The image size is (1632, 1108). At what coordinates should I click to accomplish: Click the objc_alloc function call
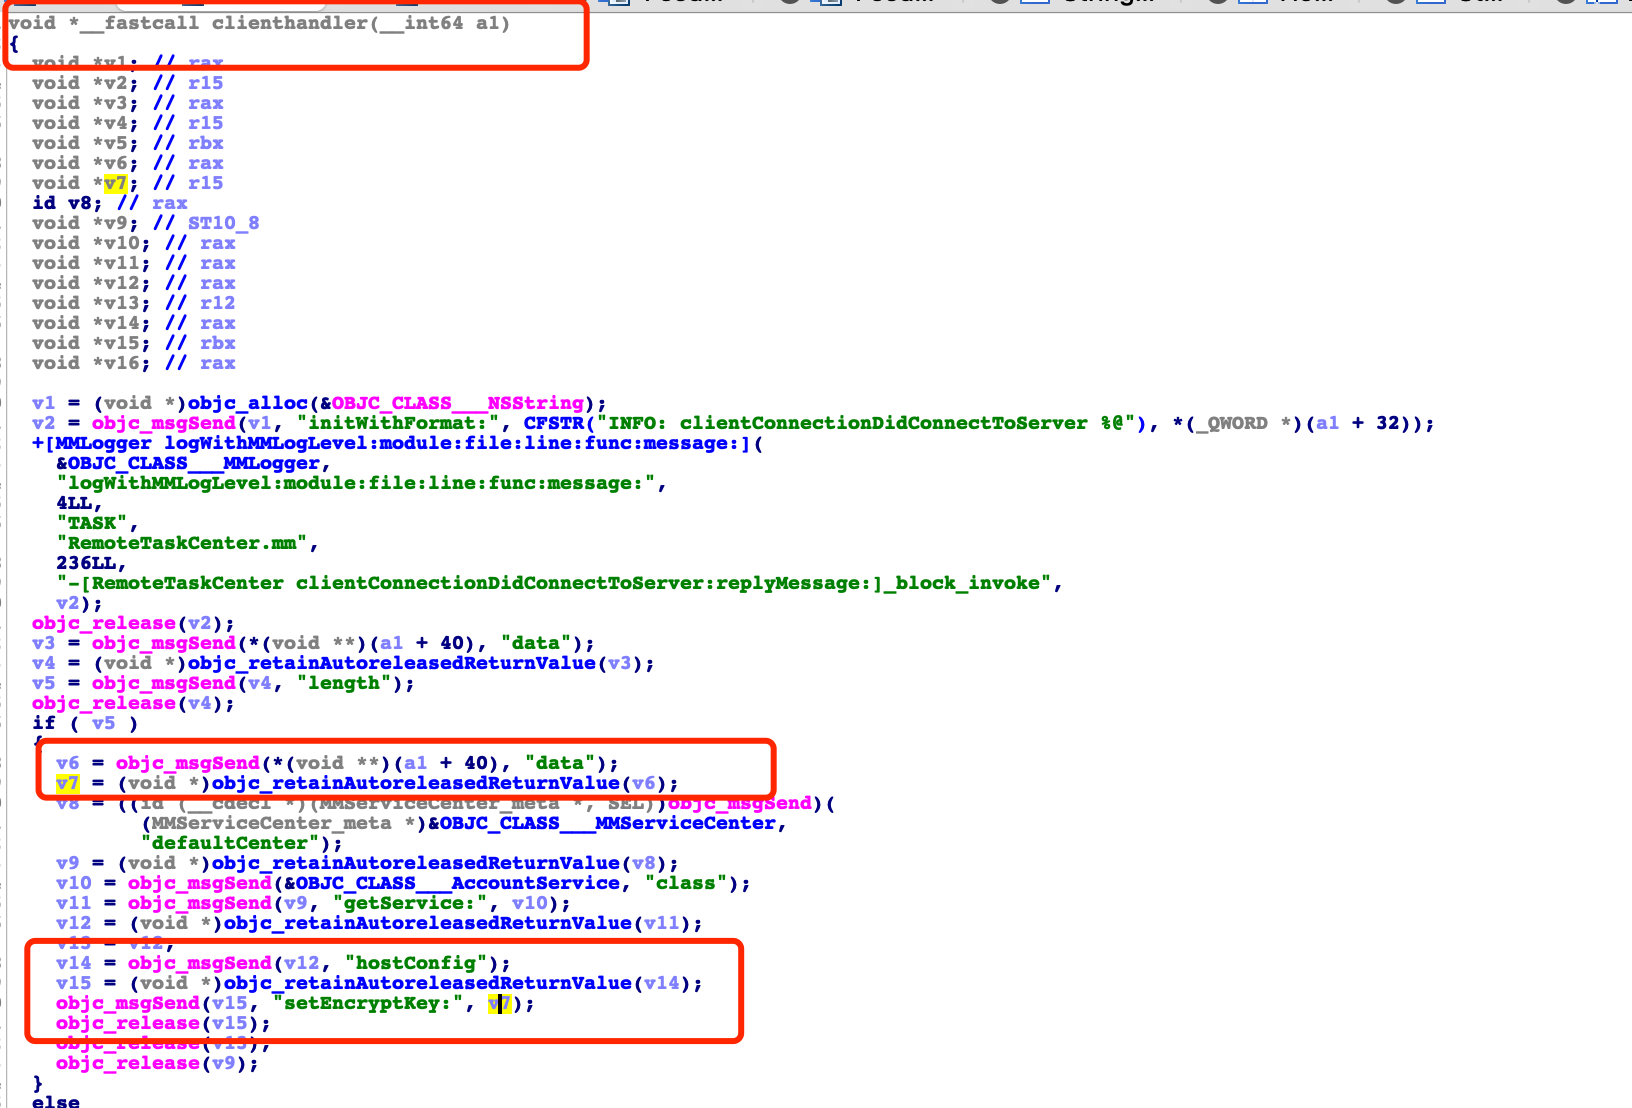coord(247,403)
